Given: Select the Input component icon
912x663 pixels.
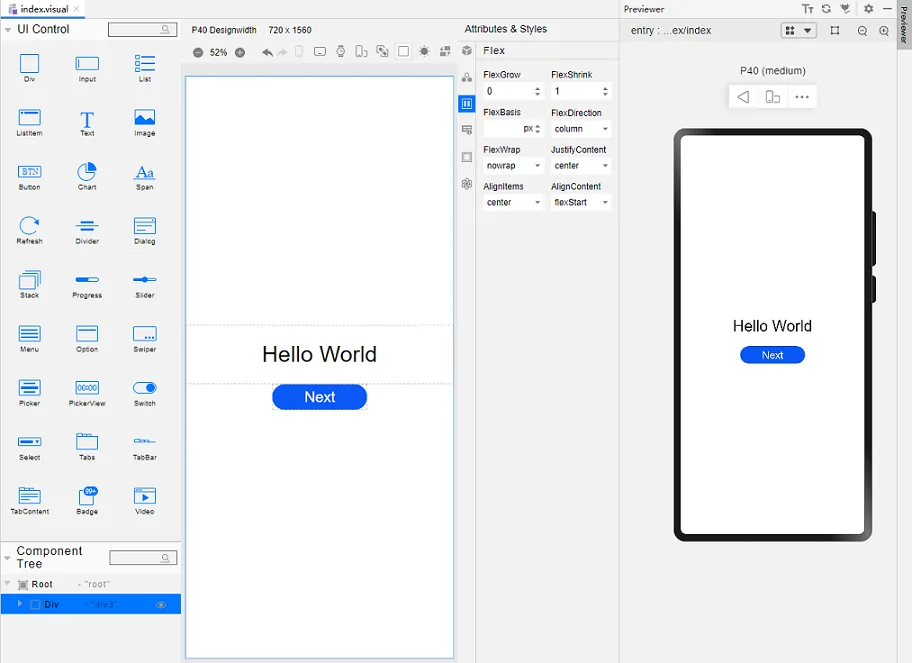Looking at the screenshot, I should pyautogui.click(x=87, y=63).
